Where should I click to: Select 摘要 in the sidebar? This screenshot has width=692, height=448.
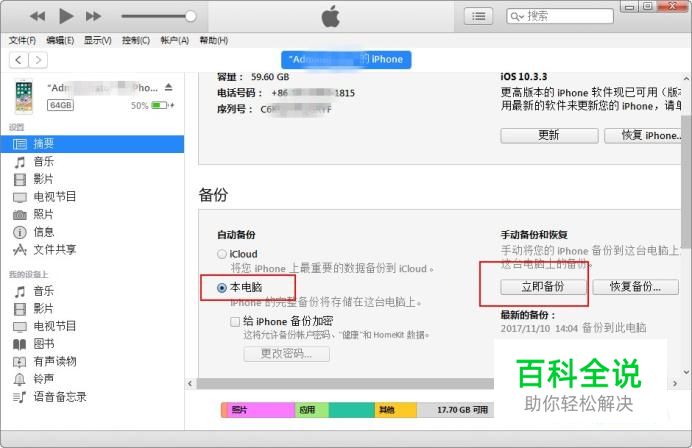click(92, 144)
